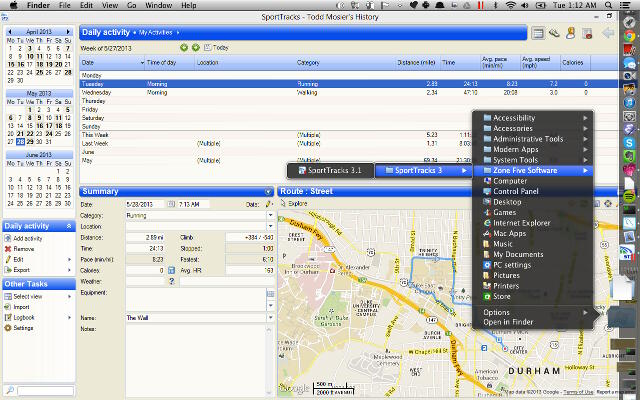The width and height of the screenshot is (640, 400).
Task: Click the Distance column header
Action: [x=416, y=62]
